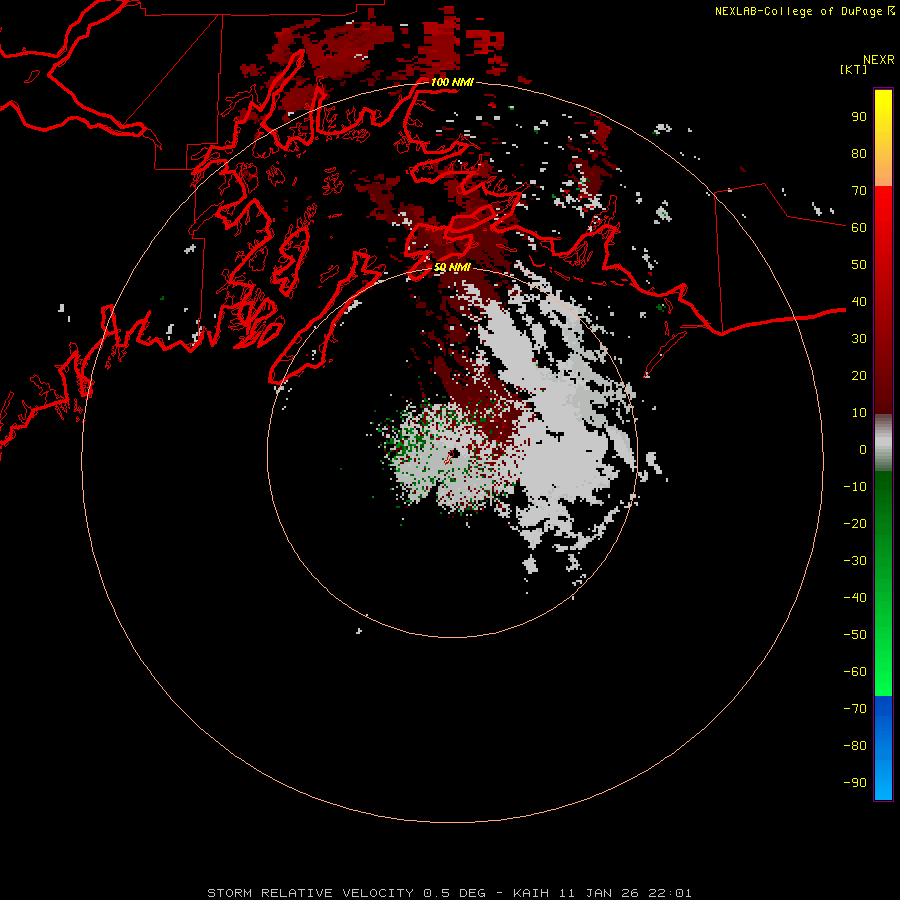This screenshot has width=900, height=900.
Task: Click the 40 value on velocity scale
Action: click(x=859, y=302)
